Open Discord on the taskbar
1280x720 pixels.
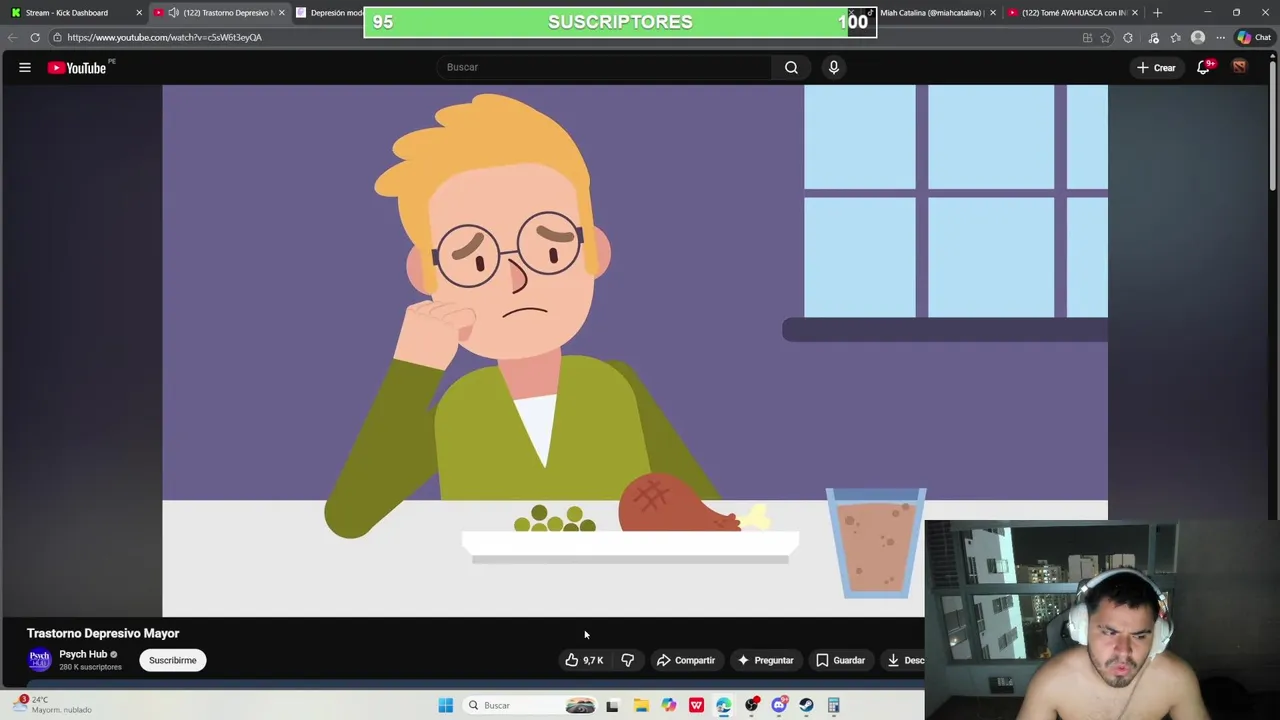tap(779, 705)
